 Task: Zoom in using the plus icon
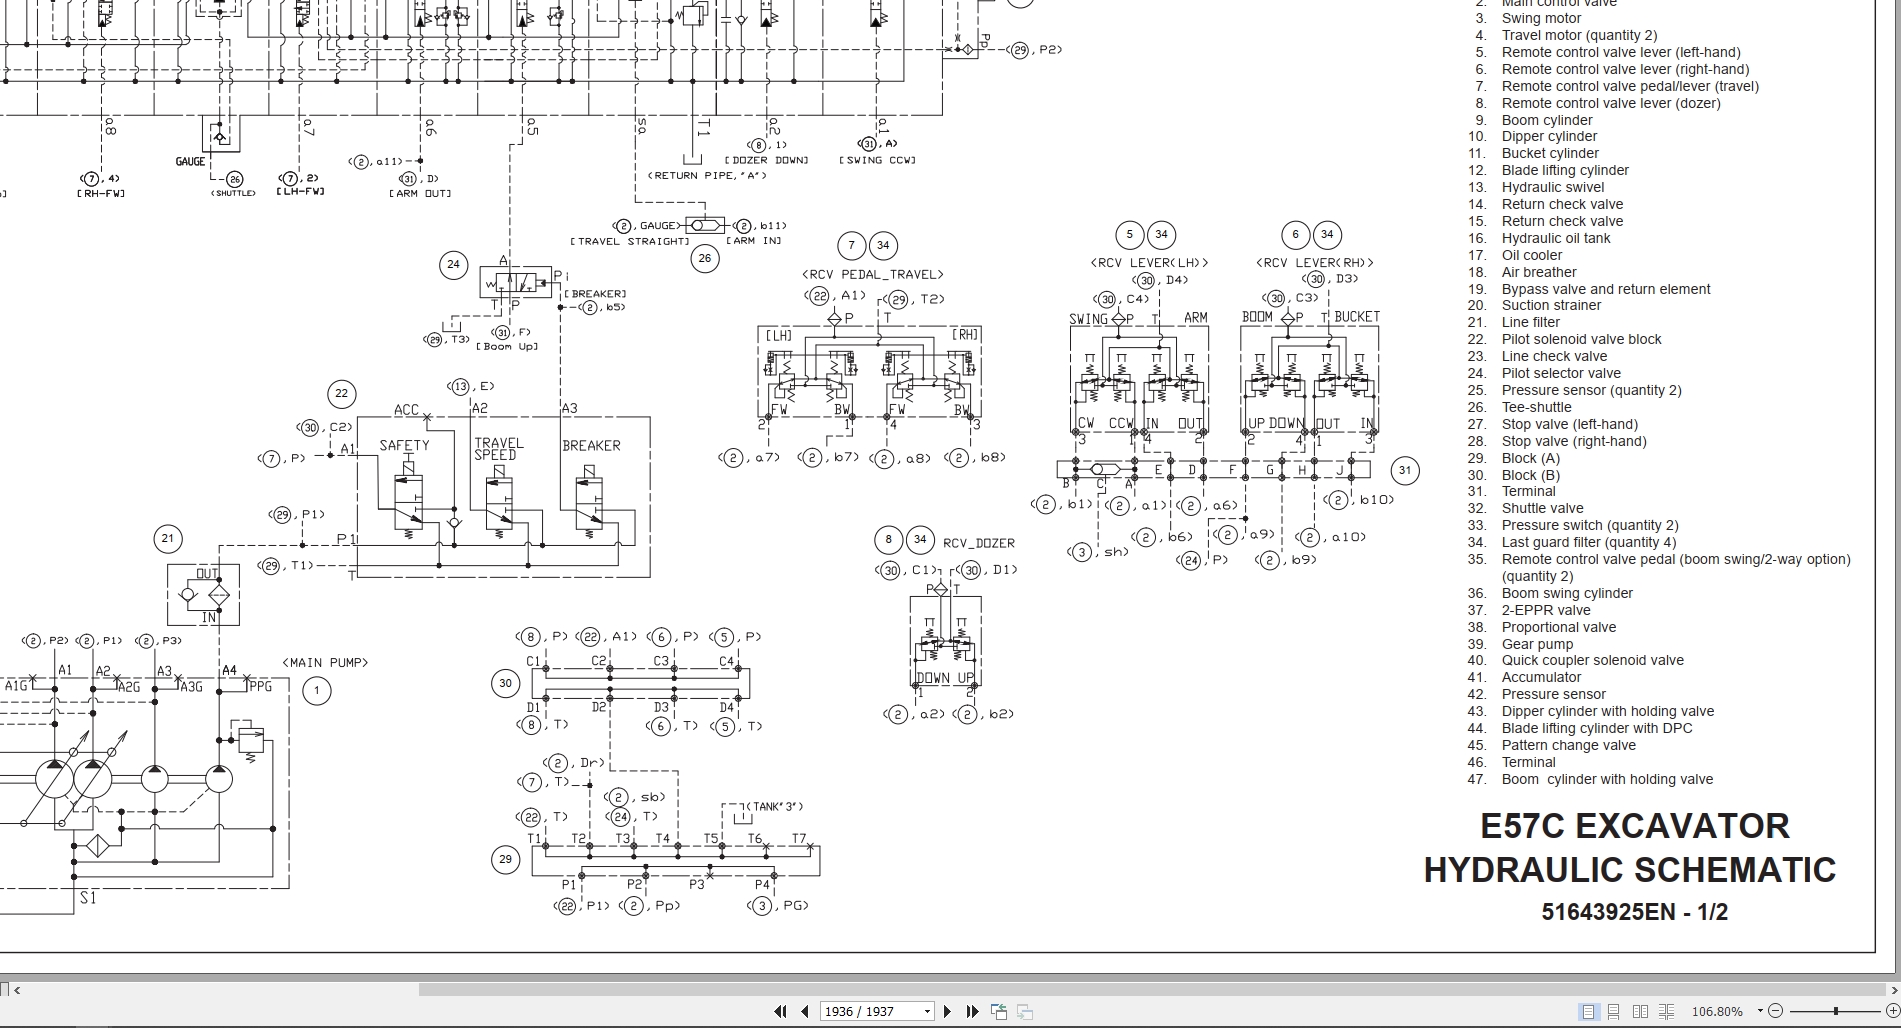point(1891,1011)
